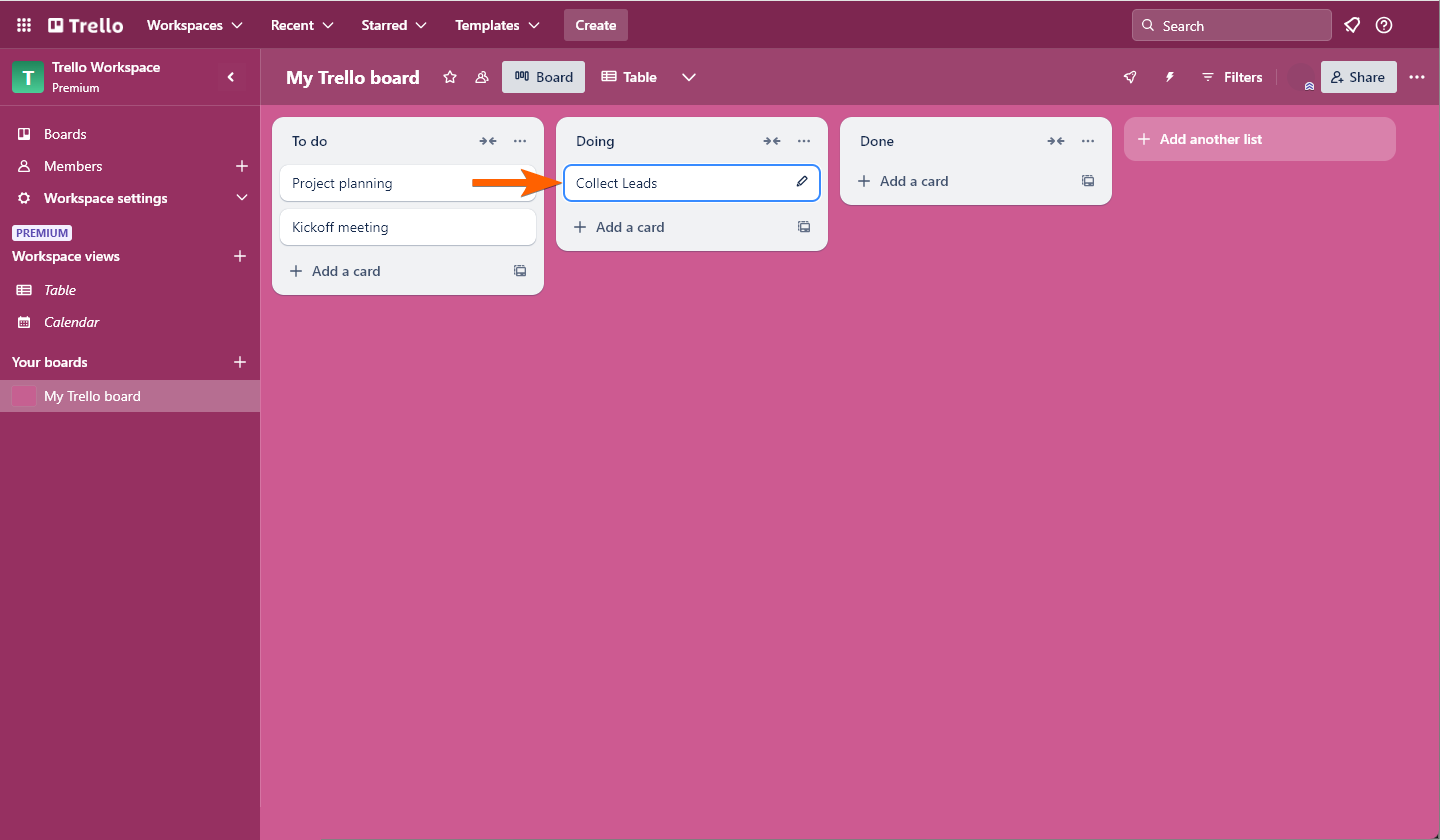Open the Workspaces dropdown
This screenshot has width=1440, height=840.
point(195,25)
